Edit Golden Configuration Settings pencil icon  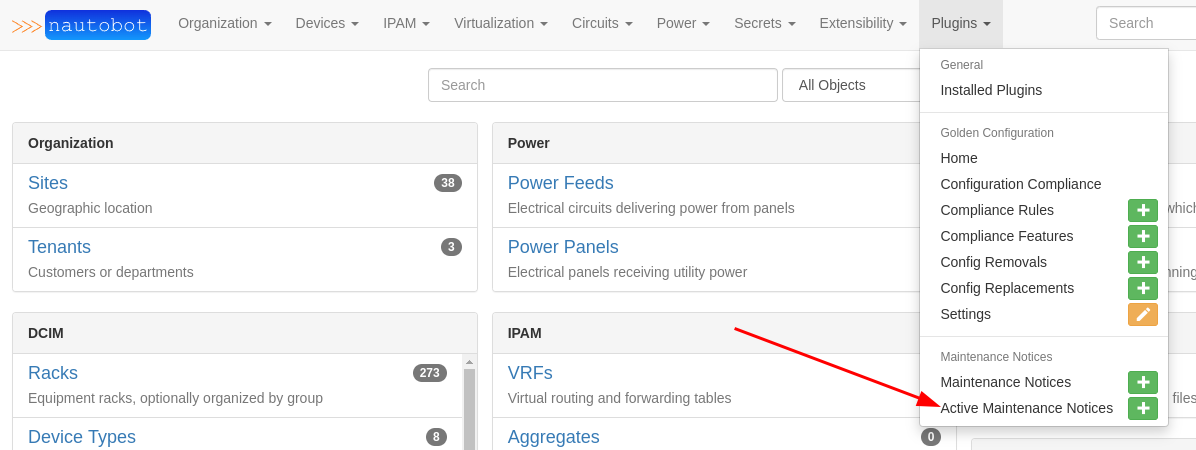(1142, 314)
